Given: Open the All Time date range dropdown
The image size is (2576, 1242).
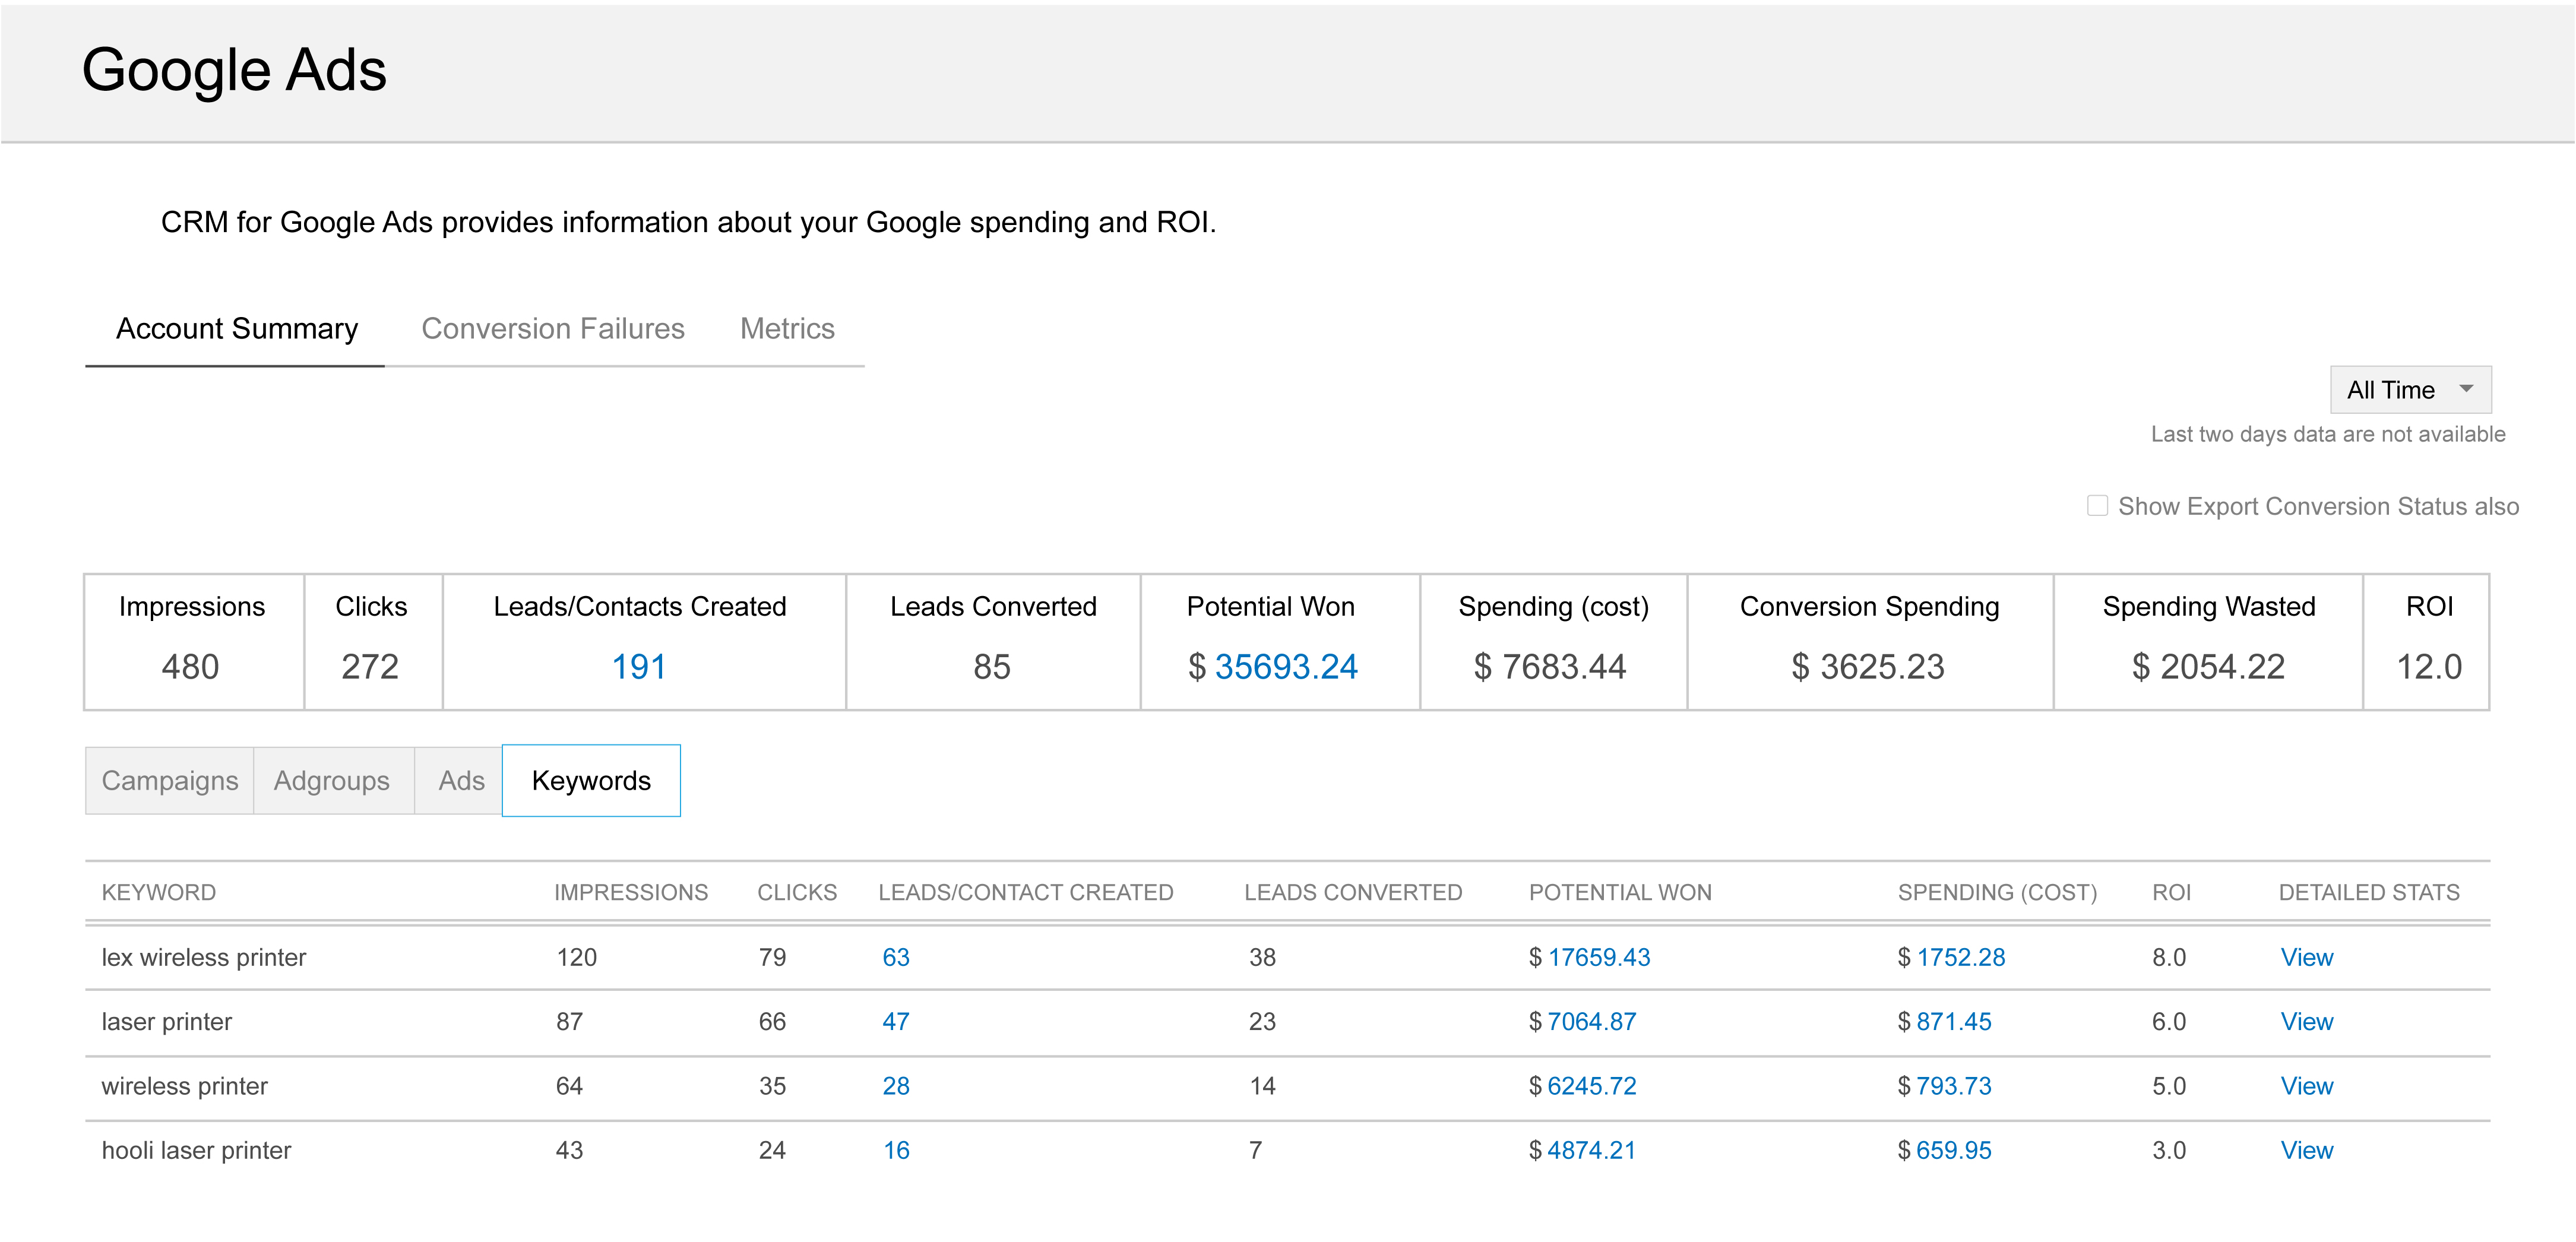Looking at the screenshot, I should pyautogui.click(x=2410, y=390).
